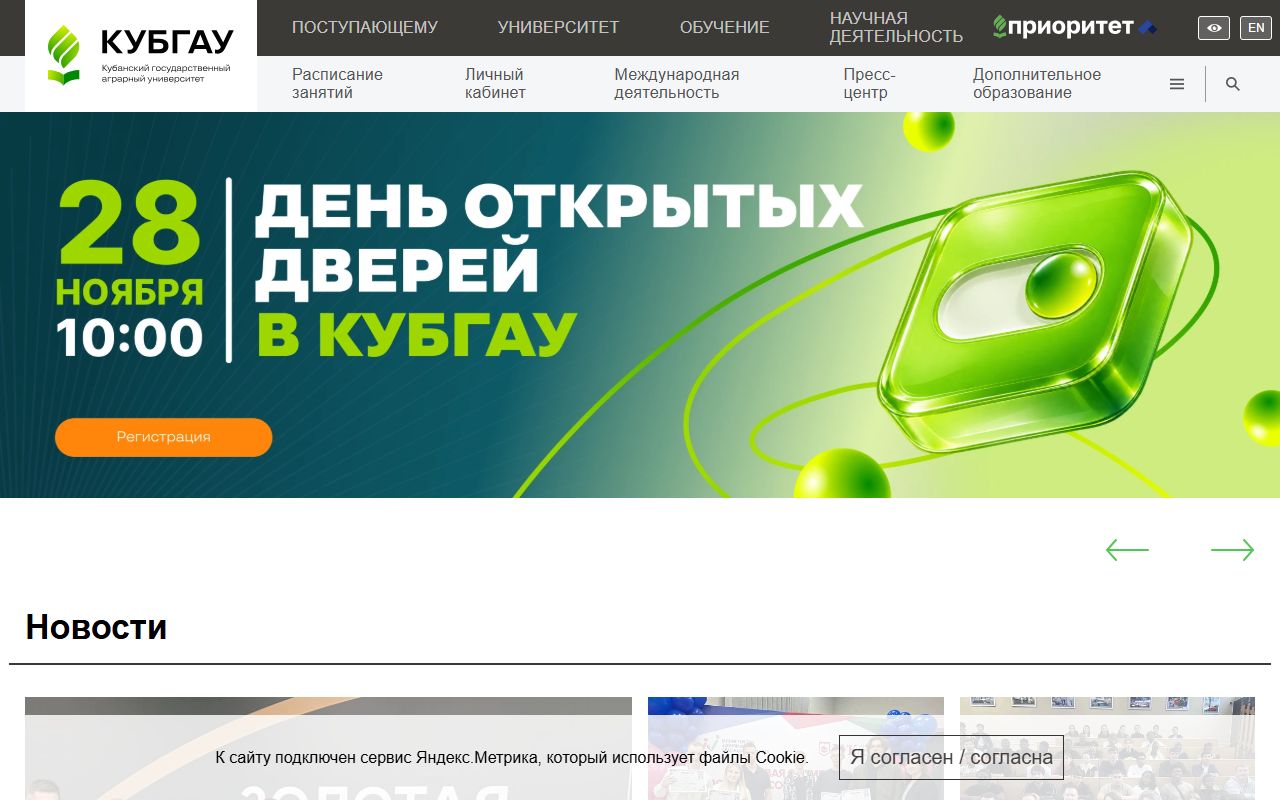Viewport: 1280px width, 800px height.
Task: Open site search magnifier icon
Action: (1233, 84)
